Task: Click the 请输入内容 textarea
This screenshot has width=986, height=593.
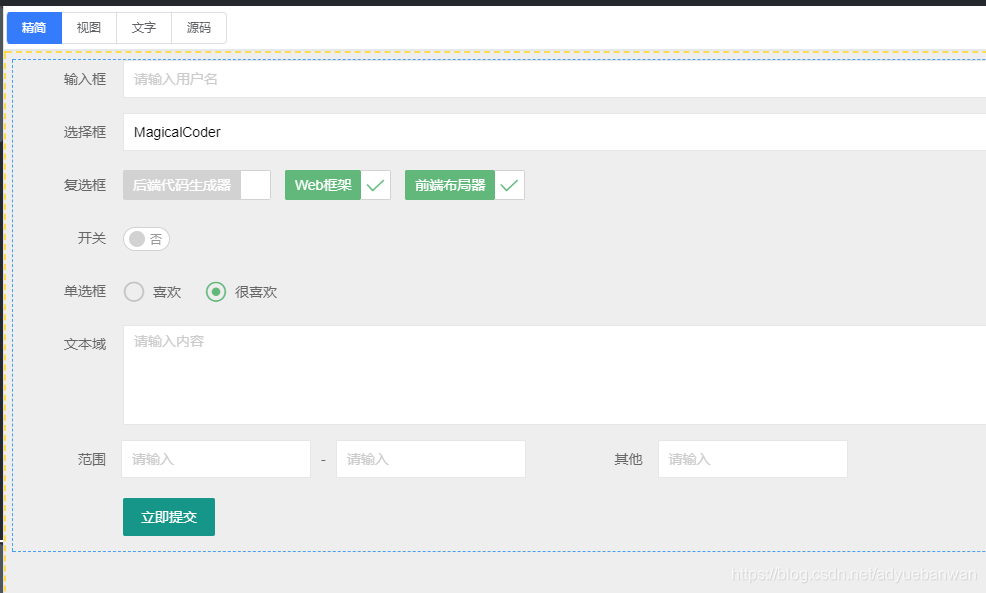Action: [x=555, y=375]
